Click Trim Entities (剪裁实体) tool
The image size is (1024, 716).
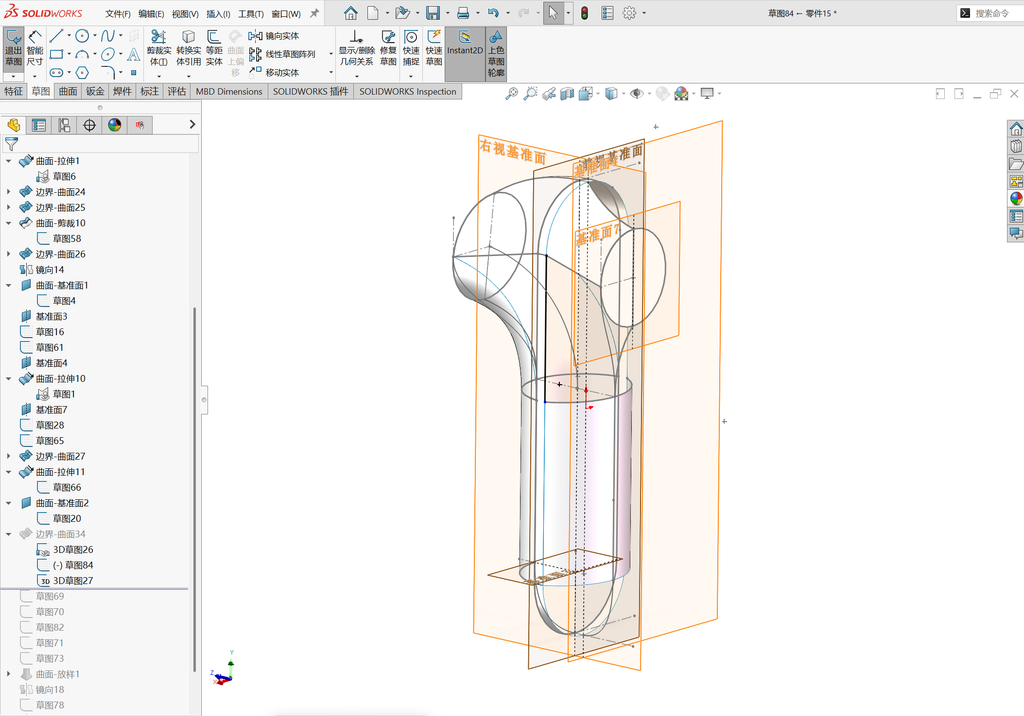click(x=159, y=48)
